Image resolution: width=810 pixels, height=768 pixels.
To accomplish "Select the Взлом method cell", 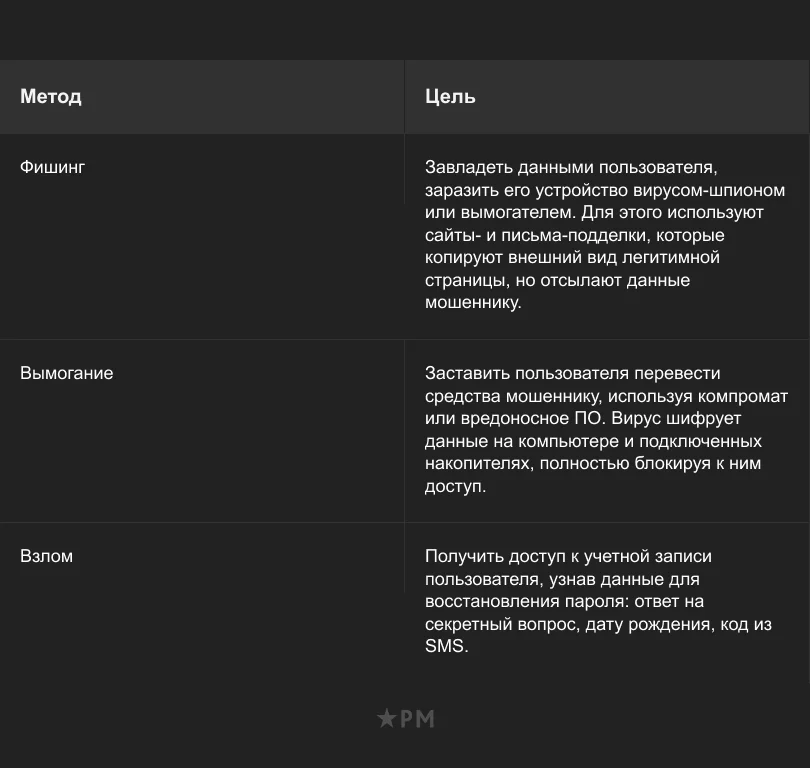I will click(x=47, y=556).
